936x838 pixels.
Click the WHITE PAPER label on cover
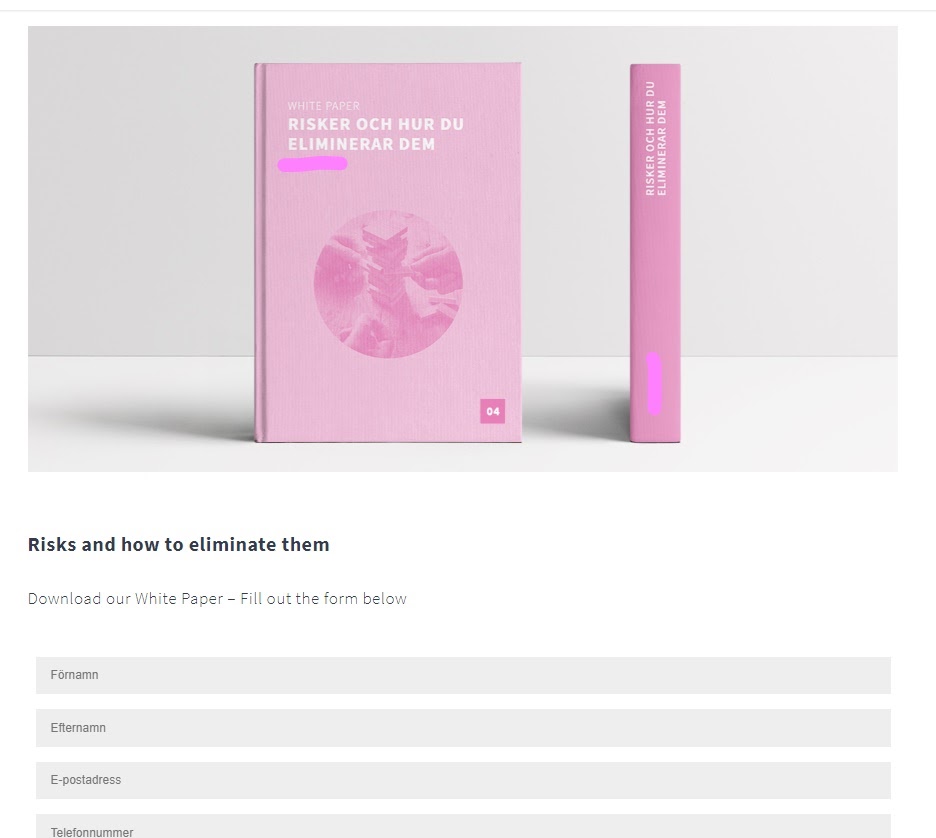pos(324,106)
